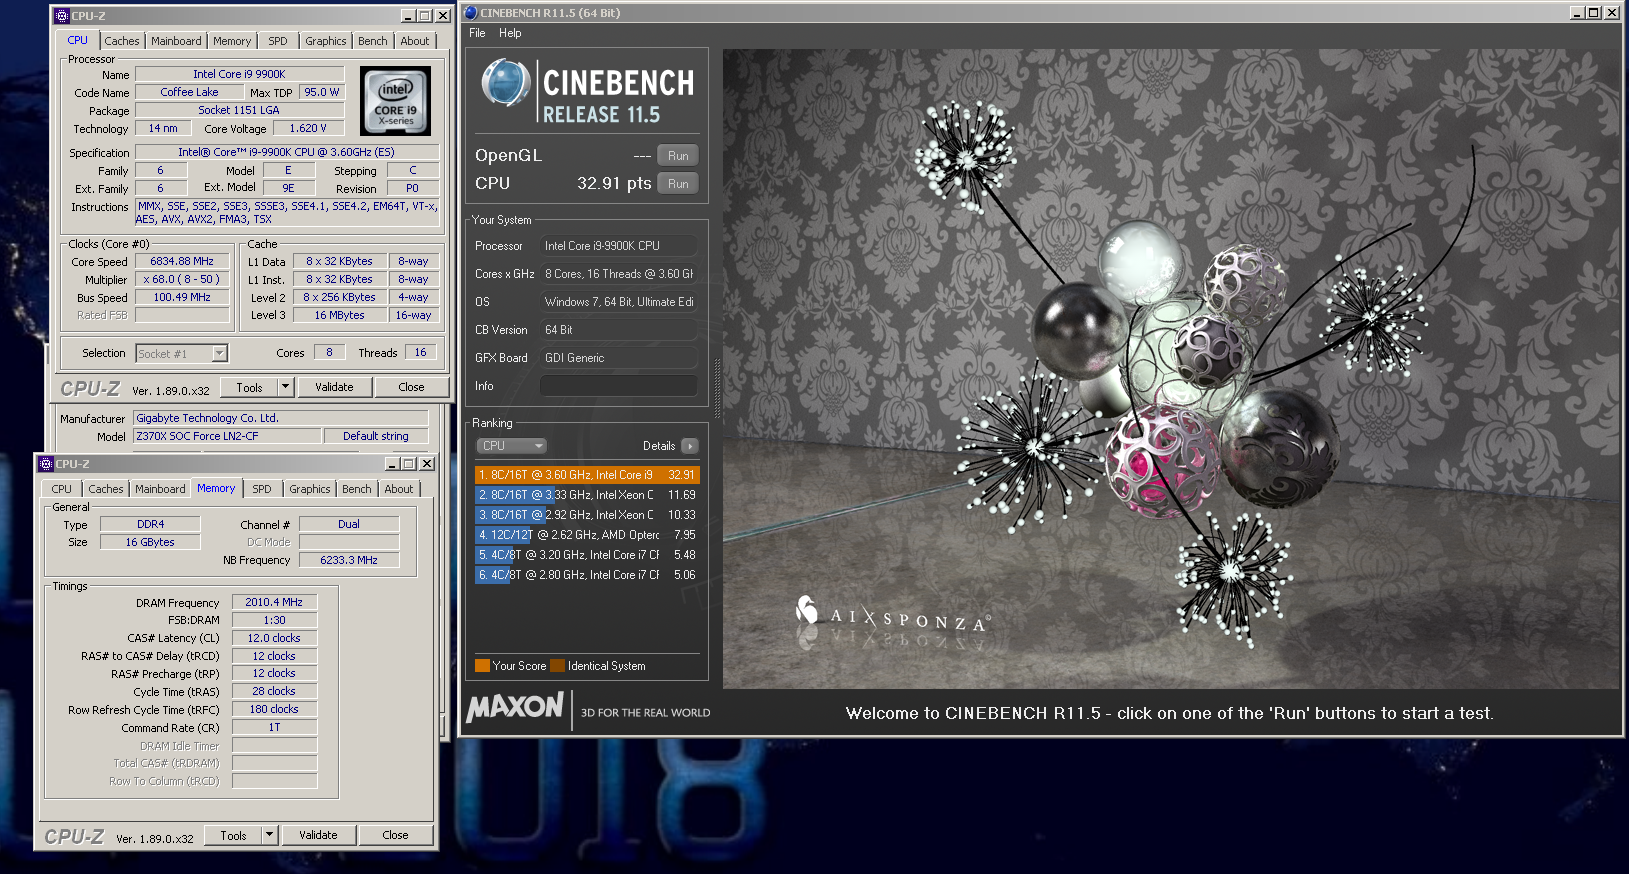This screenshot has width=1629, height=874.
Task: Select ranking row 6 Core i7 5.06
Action: [587, 575]
